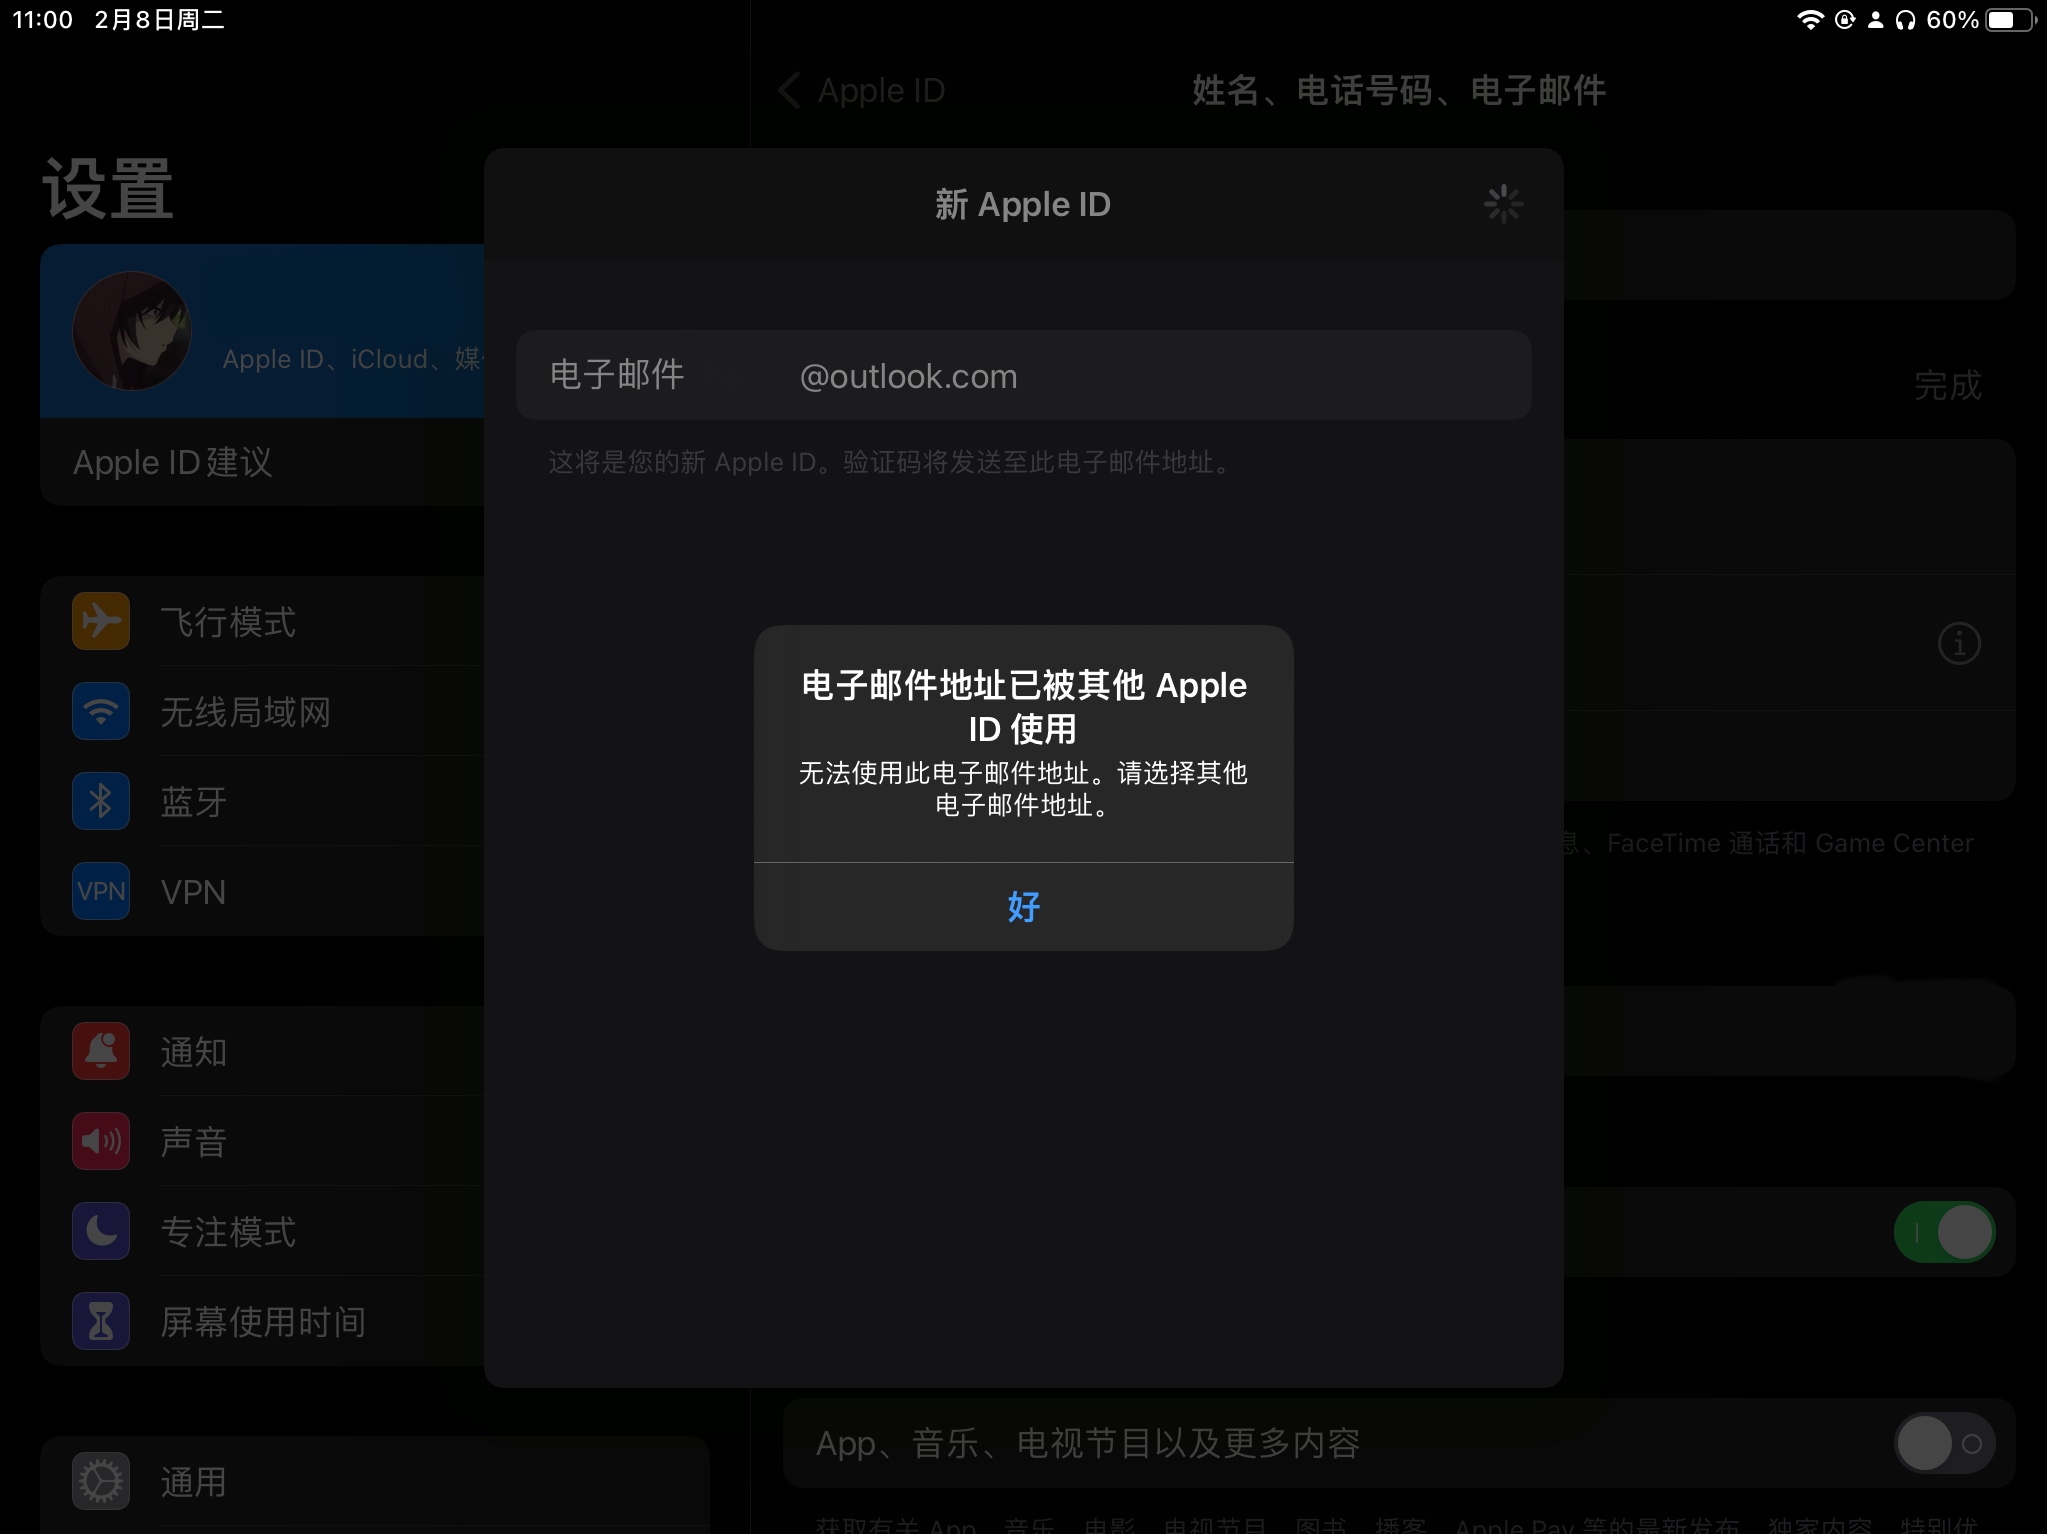The height and width of the screenshot is (1534, 2047).
Task: Tap the Airplane Mode icon
Action: [101, 621]
